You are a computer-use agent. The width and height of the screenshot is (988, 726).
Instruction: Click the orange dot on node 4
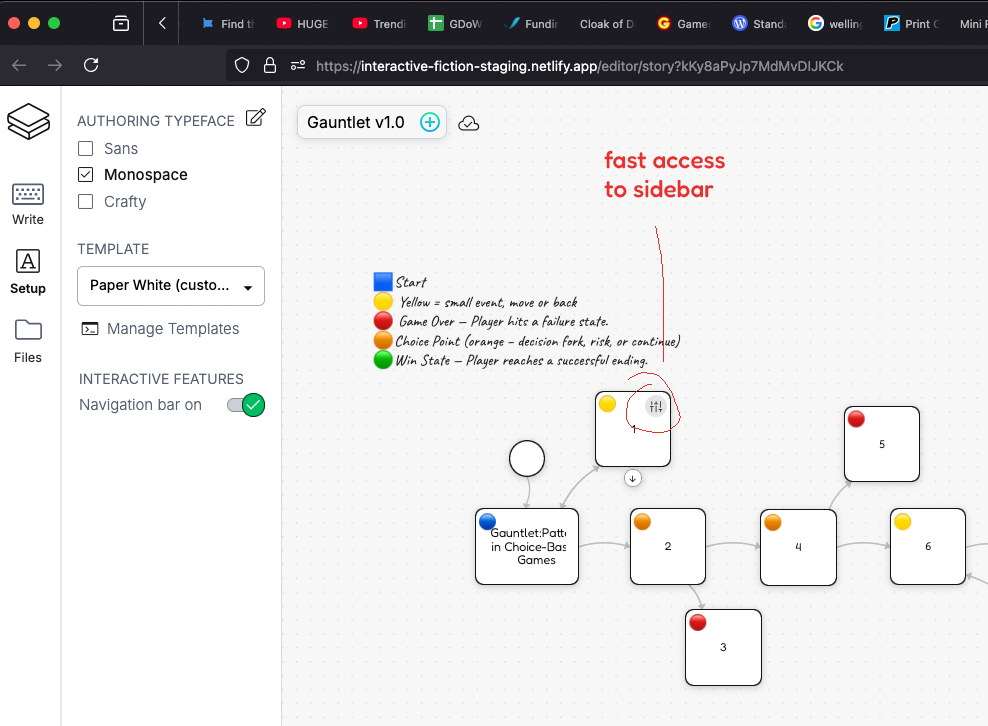coord(773,522)
